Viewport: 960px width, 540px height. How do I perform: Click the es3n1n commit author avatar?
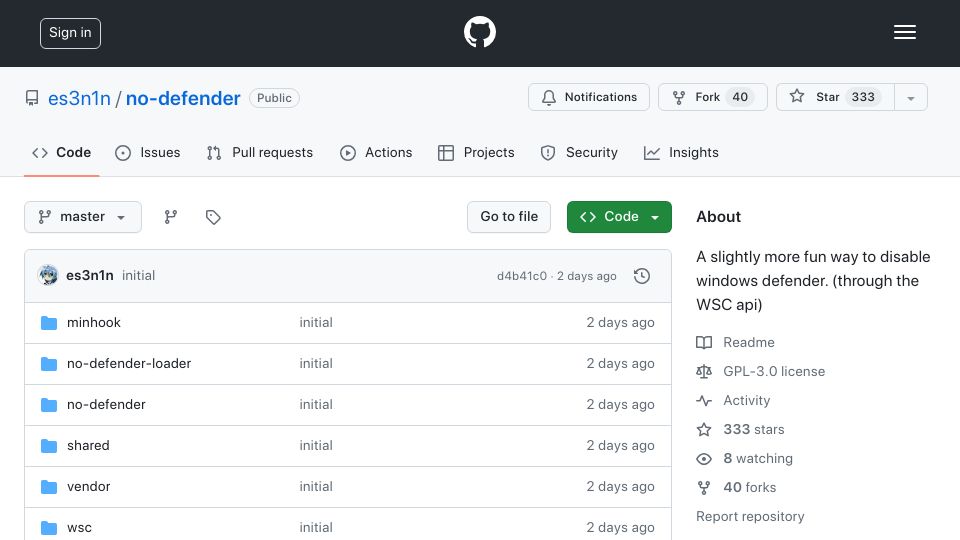coord(48,276)
